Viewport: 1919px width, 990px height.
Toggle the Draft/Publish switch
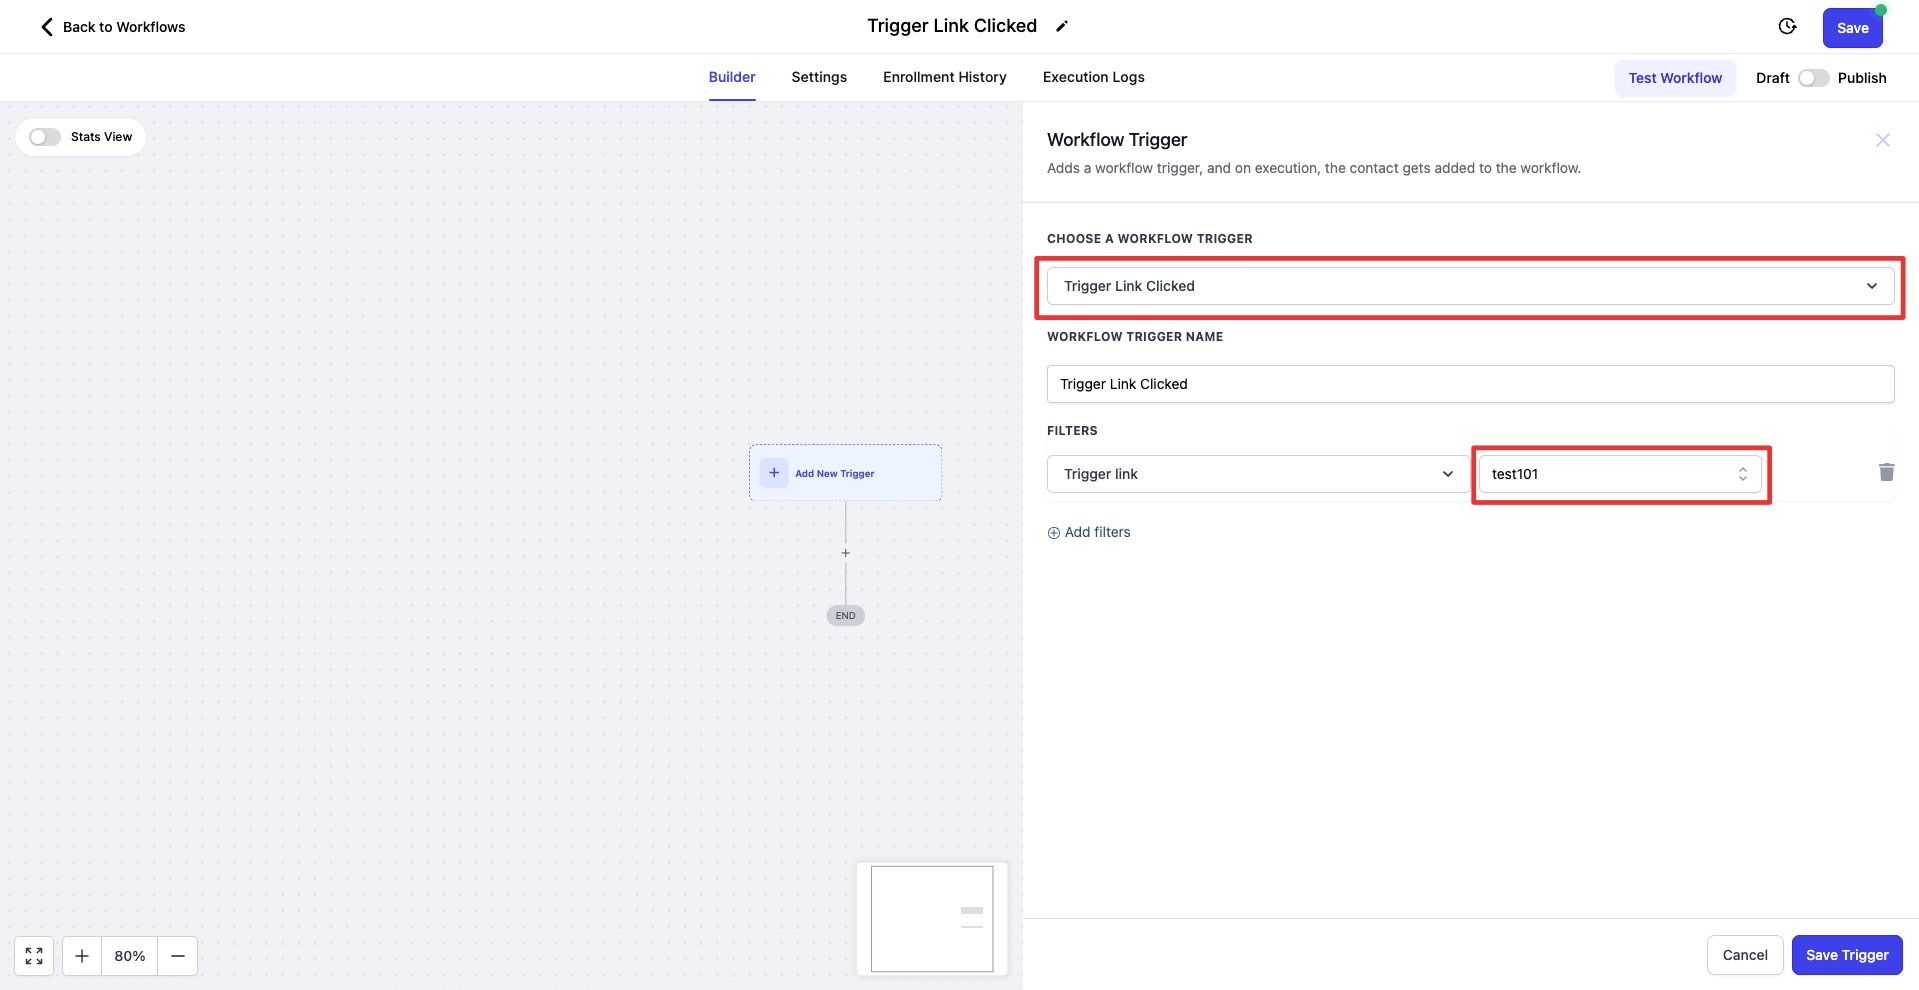(1813, 78)
